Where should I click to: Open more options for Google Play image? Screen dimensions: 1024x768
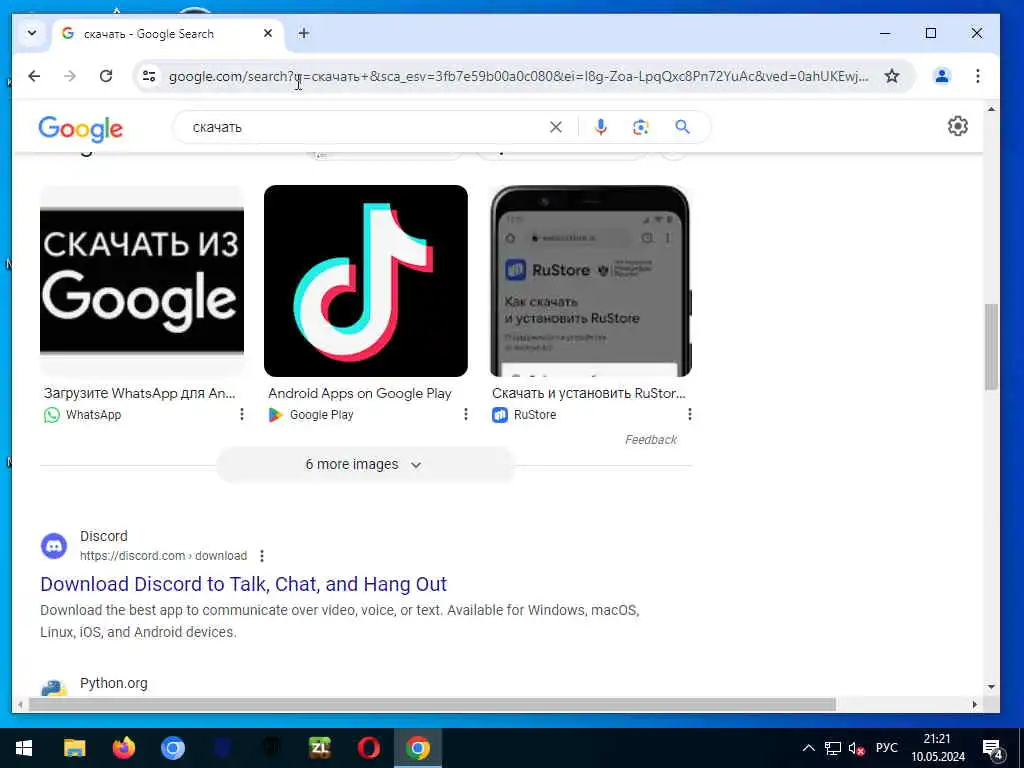(466, 414)
